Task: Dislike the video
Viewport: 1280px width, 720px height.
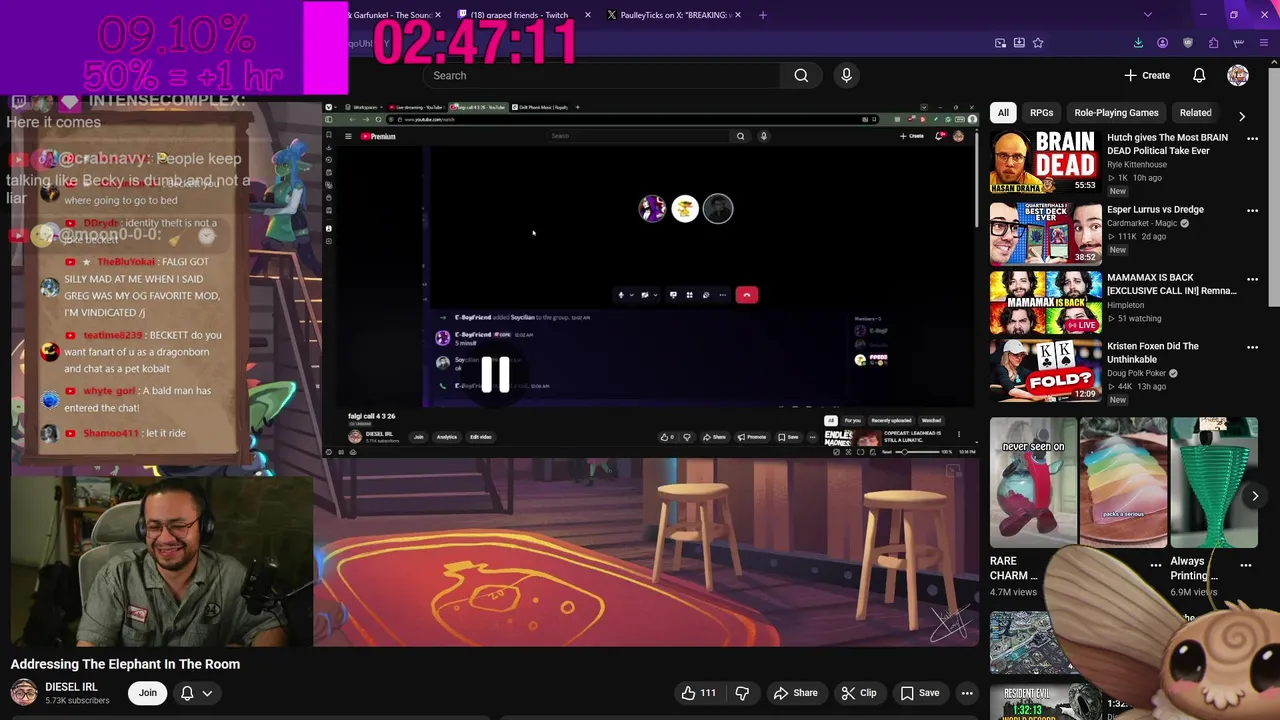Action: [x=742, y=693]
